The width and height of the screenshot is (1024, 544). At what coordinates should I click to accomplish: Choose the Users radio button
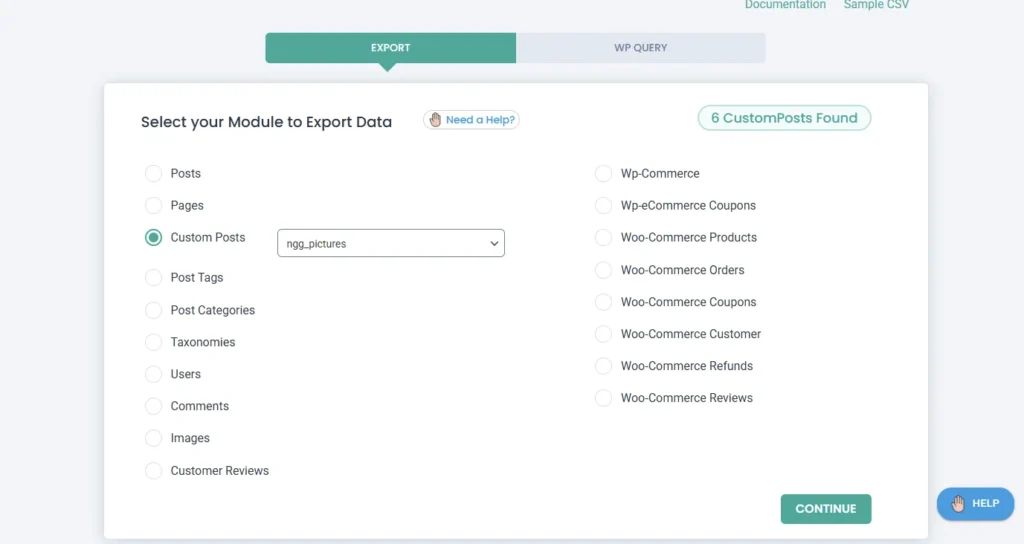tap(153, 374)
